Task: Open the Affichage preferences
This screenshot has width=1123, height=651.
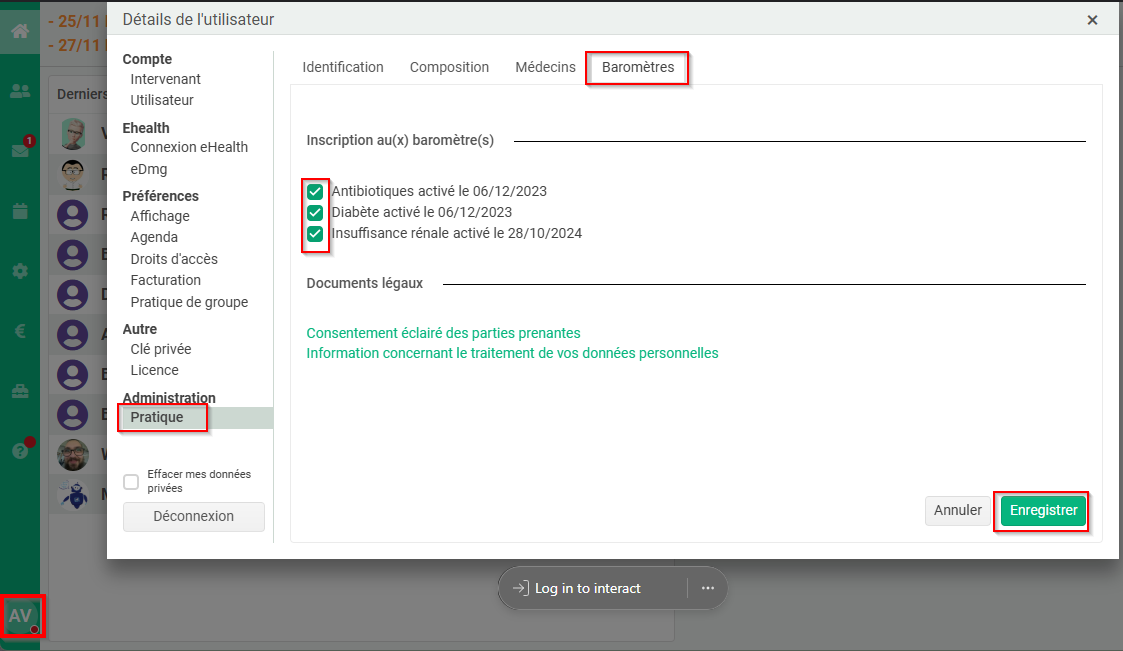Action: click(160, 216)
